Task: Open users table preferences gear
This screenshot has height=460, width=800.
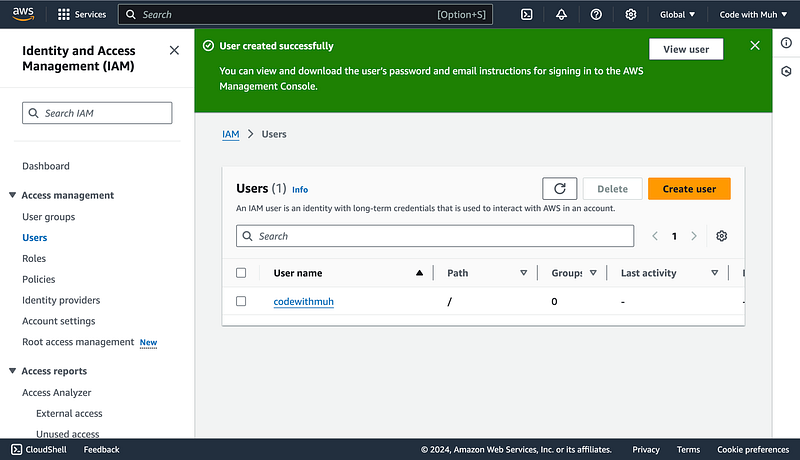Action: click(x=721, y=236)
